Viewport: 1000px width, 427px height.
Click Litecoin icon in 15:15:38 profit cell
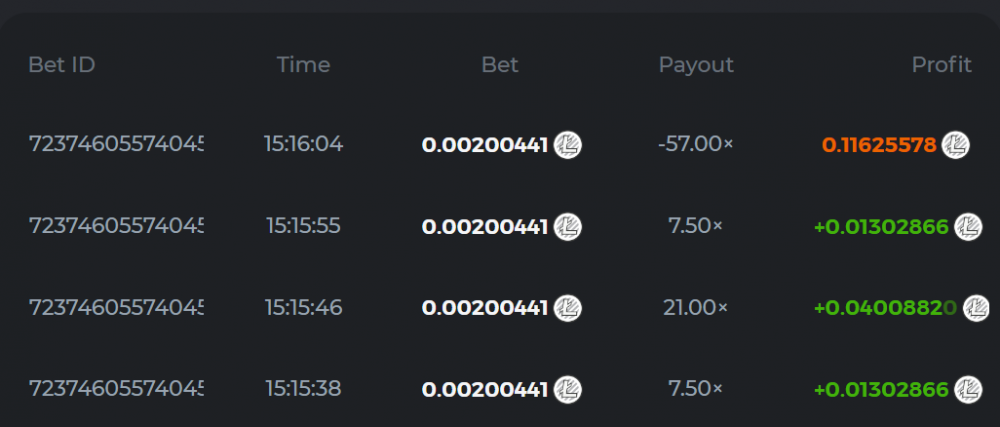968,389
